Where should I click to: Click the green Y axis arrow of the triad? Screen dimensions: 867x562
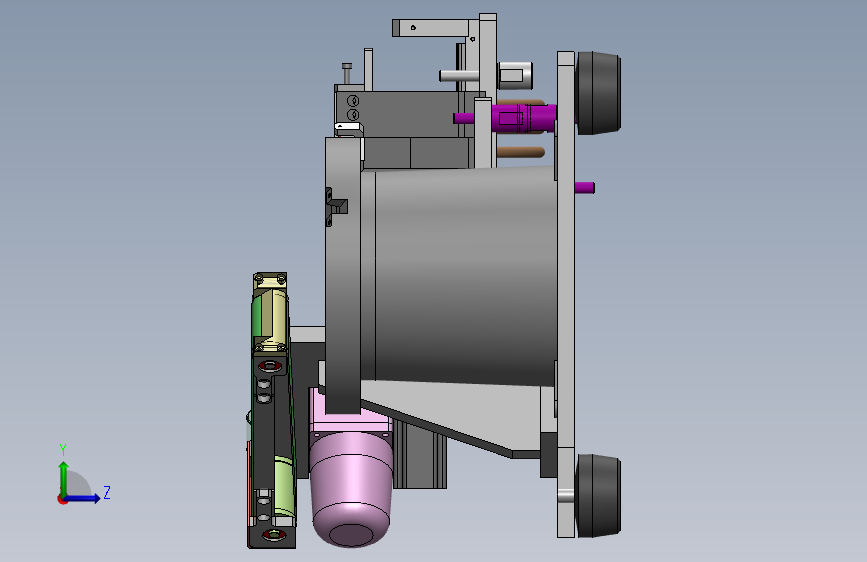coord(64,479)
